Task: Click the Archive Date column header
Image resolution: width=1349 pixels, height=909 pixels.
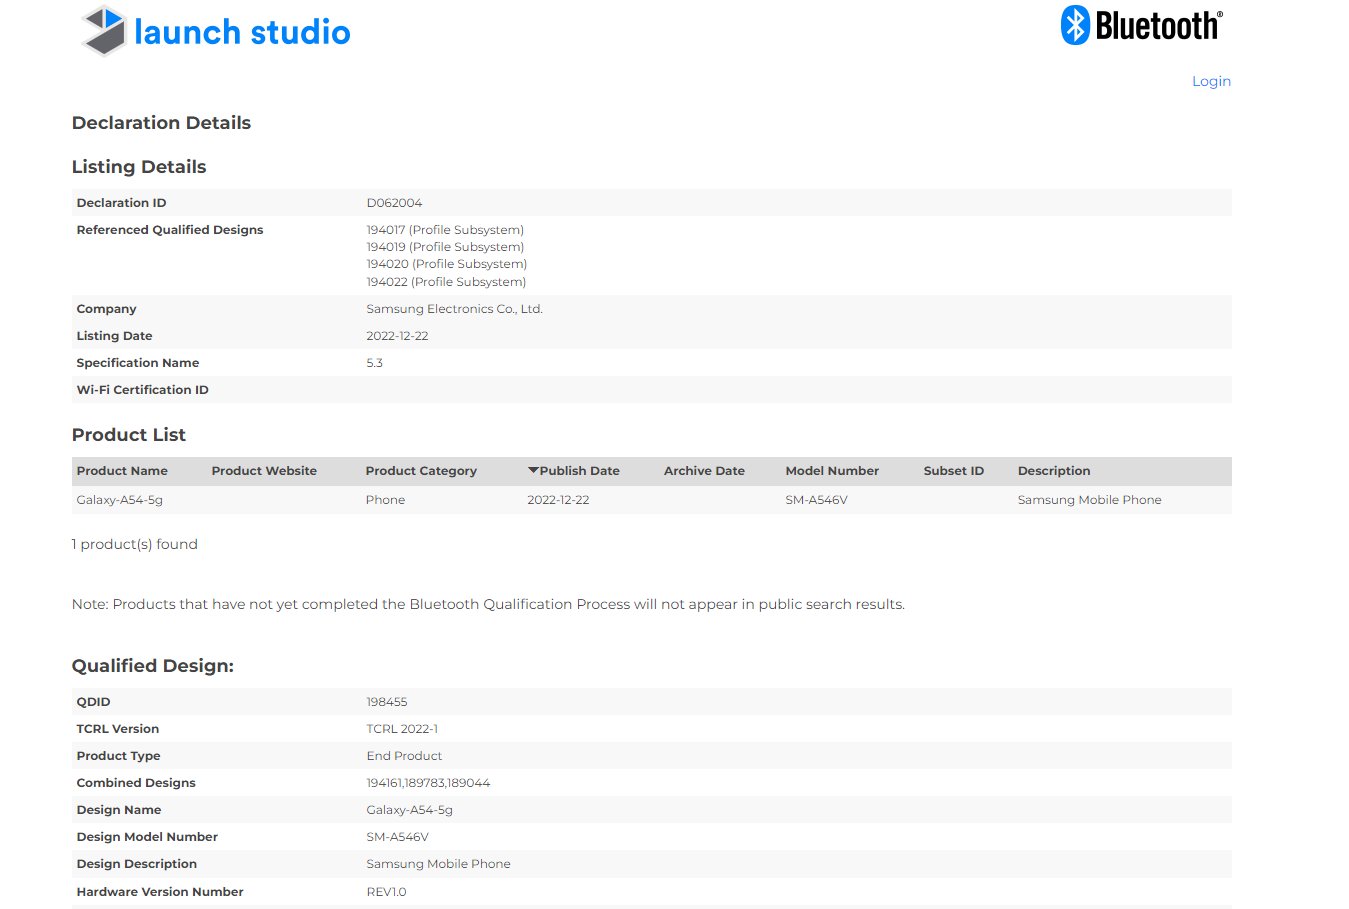Action: 704,471
